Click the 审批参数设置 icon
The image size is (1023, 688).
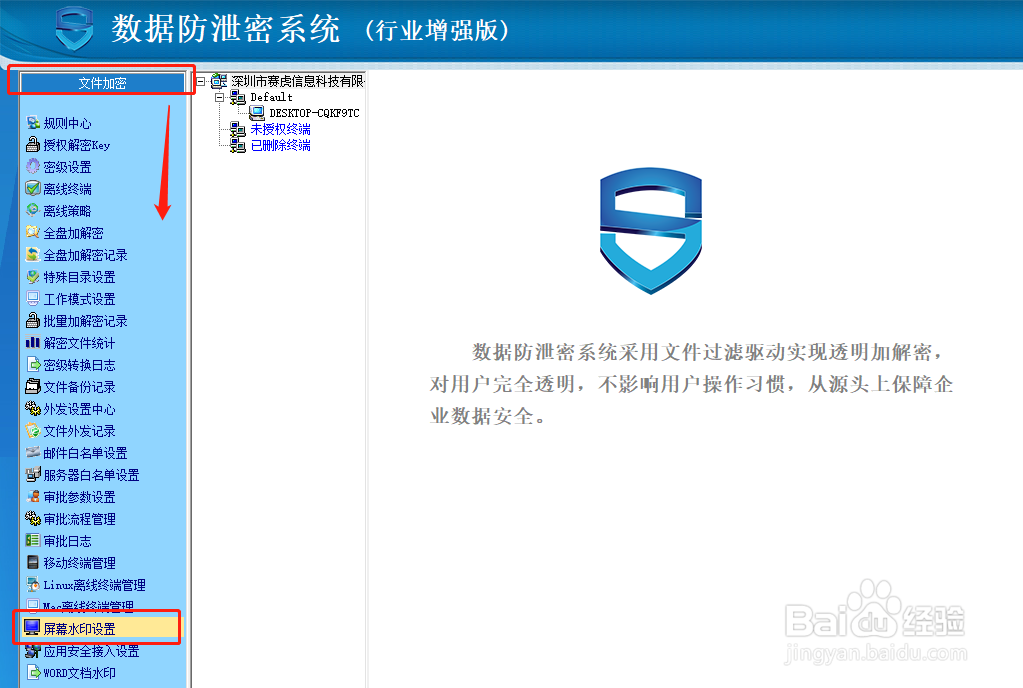click(33, 497)
